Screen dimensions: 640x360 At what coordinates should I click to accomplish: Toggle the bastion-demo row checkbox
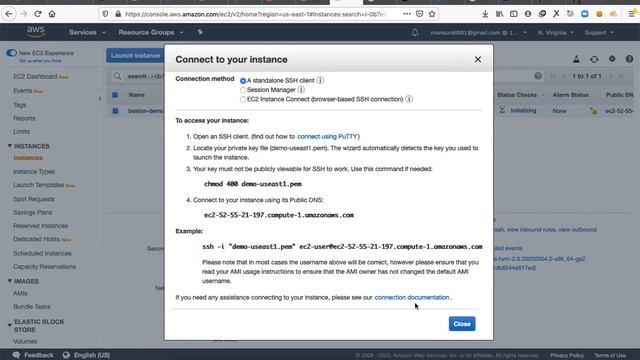[115, 111]
